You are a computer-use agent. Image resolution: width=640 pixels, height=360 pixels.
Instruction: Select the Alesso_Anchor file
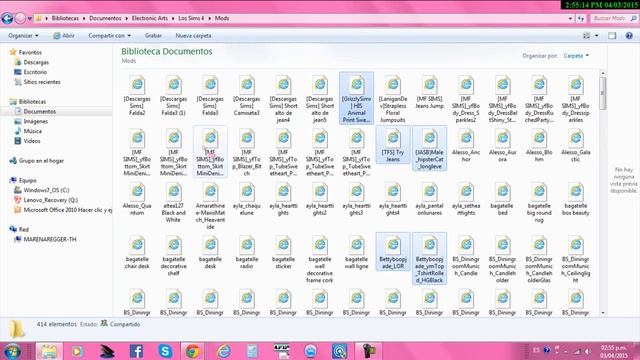click(x=466, y=145)
